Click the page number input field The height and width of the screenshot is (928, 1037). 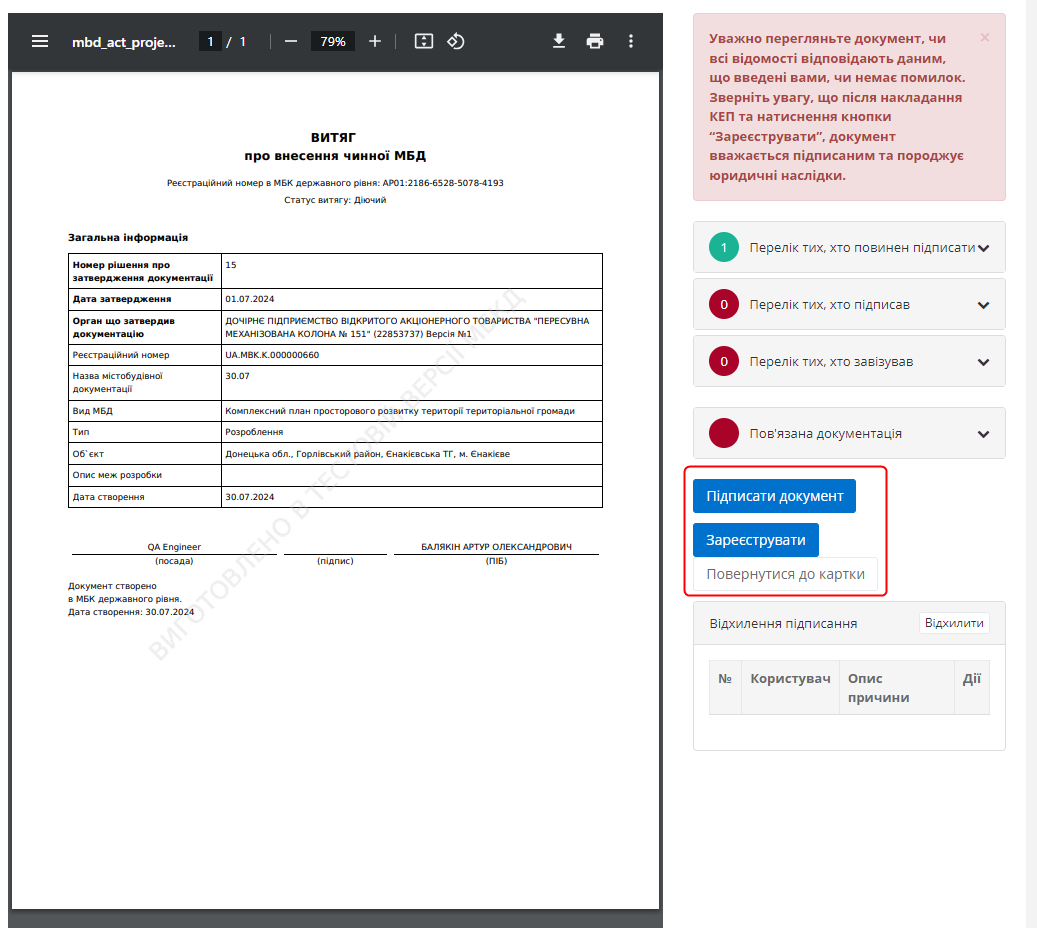(210, 41)
